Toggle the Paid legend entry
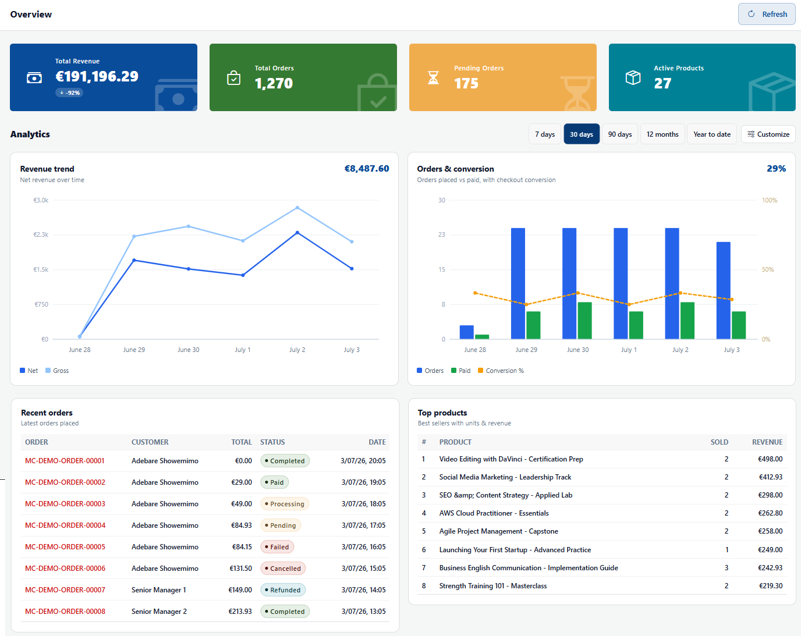 tap(461, 370)
